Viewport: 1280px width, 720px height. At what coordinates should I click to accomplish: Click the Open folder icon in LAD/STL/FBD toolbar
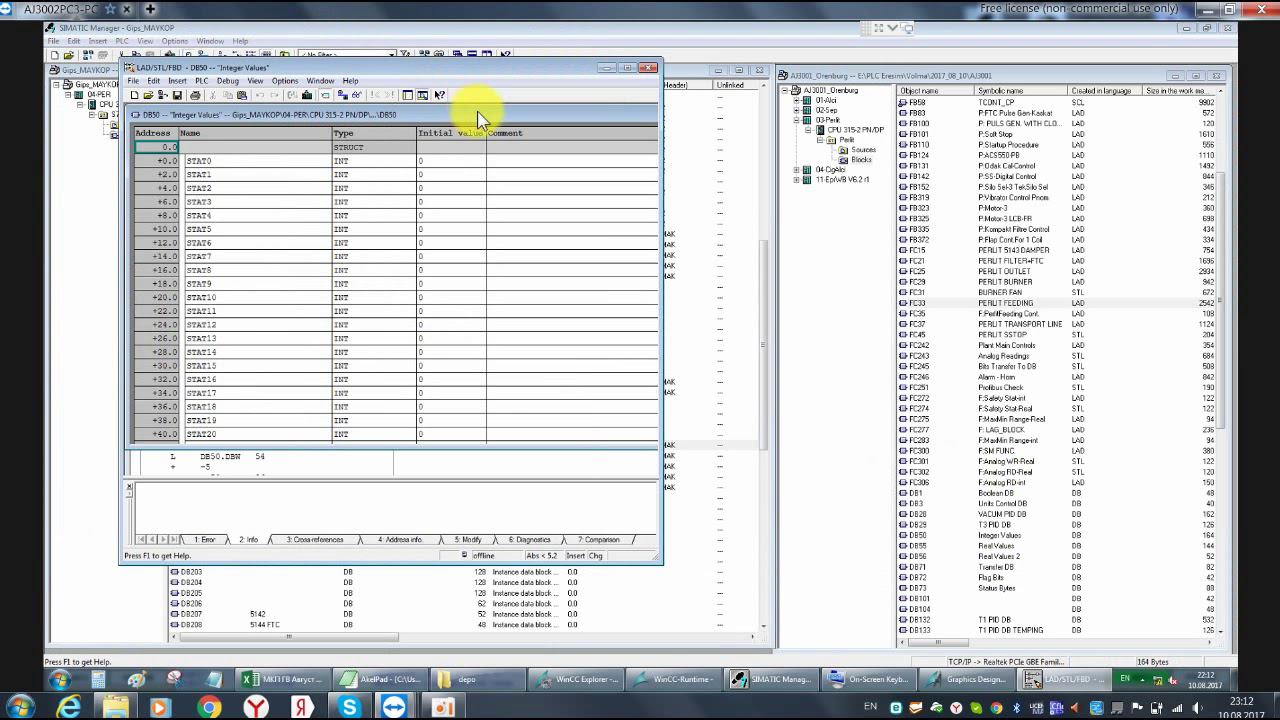point(148,95)
